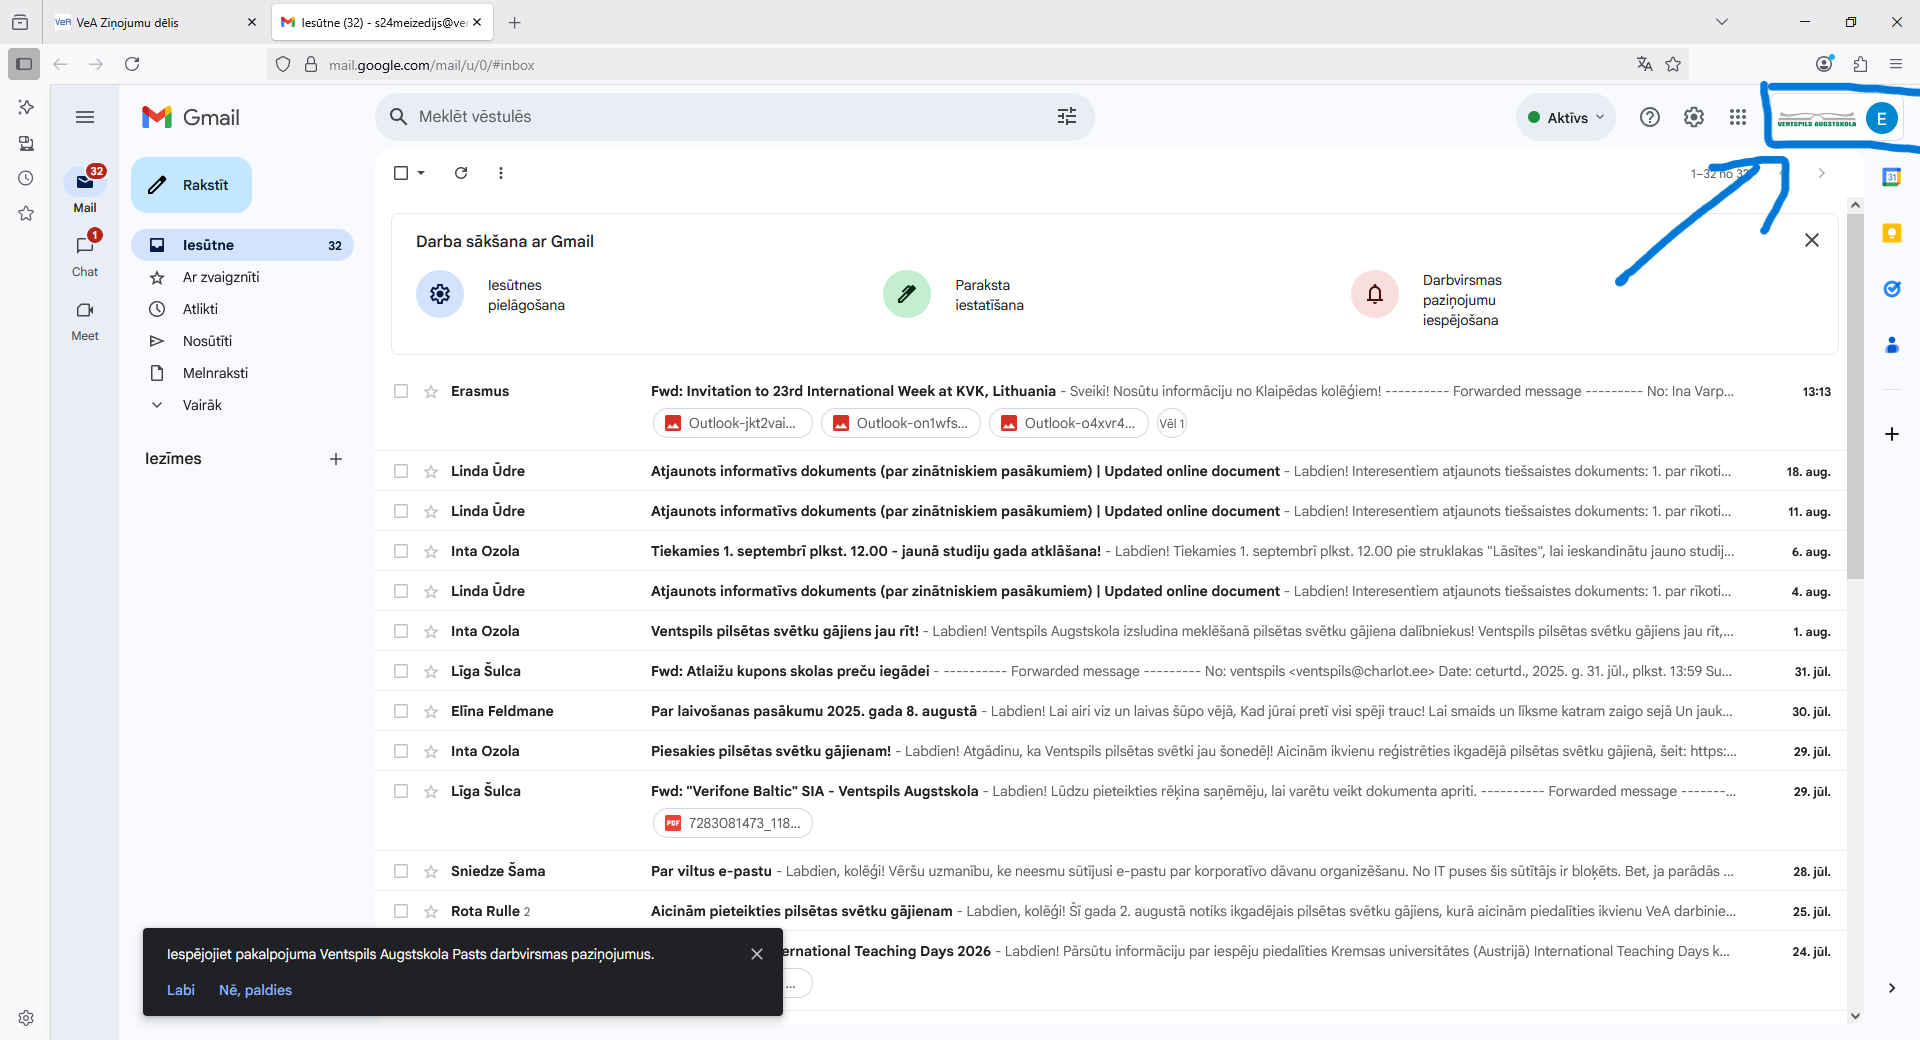Click the Rakstīt compose button
Viewport: 1920px width, 1040px height.
tap(191, 185)
